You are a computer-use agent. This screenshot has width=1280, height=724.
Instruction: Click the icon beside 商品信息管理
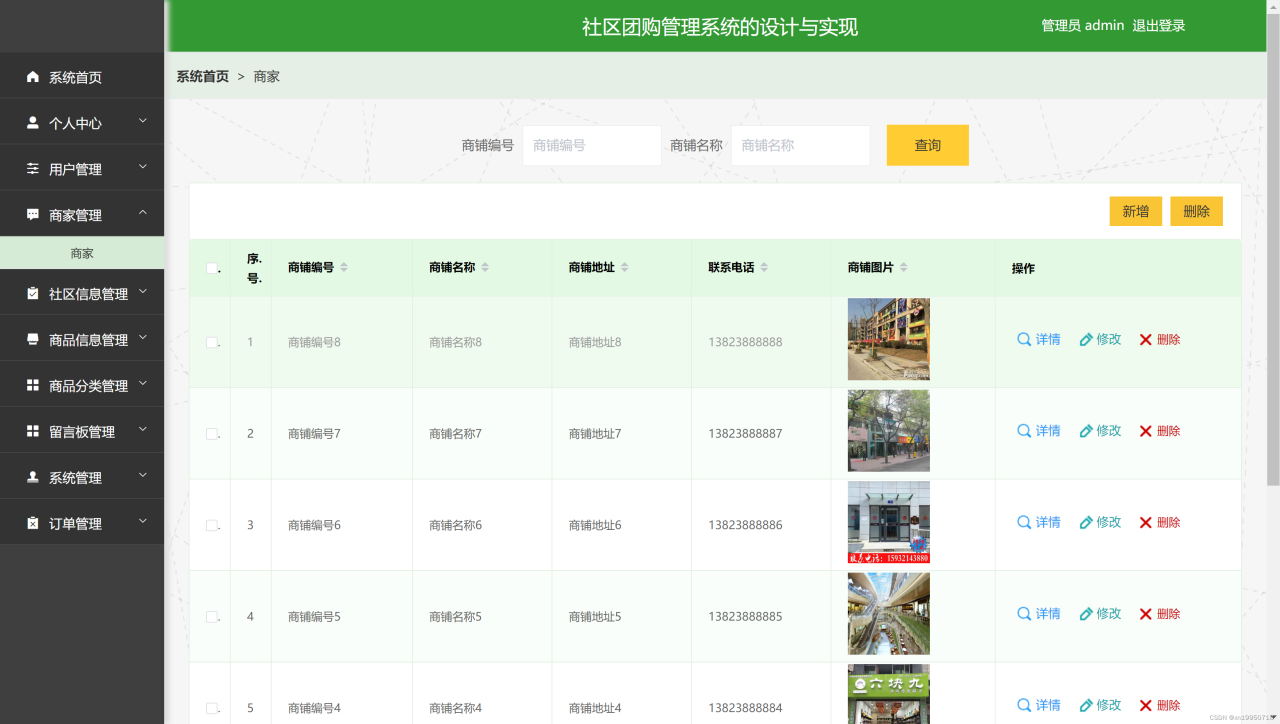tap(33, 339)
